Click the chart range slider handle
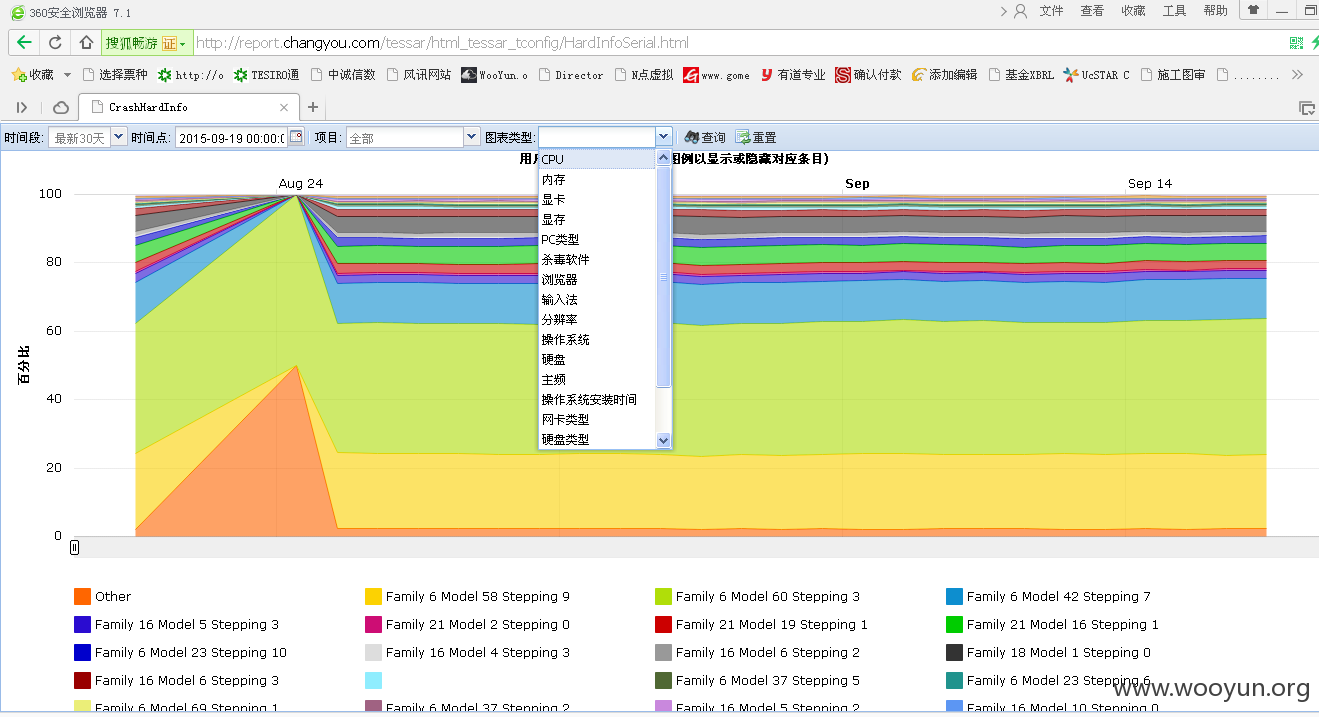This screenshot has width=1319, height=717. (74, 547)
